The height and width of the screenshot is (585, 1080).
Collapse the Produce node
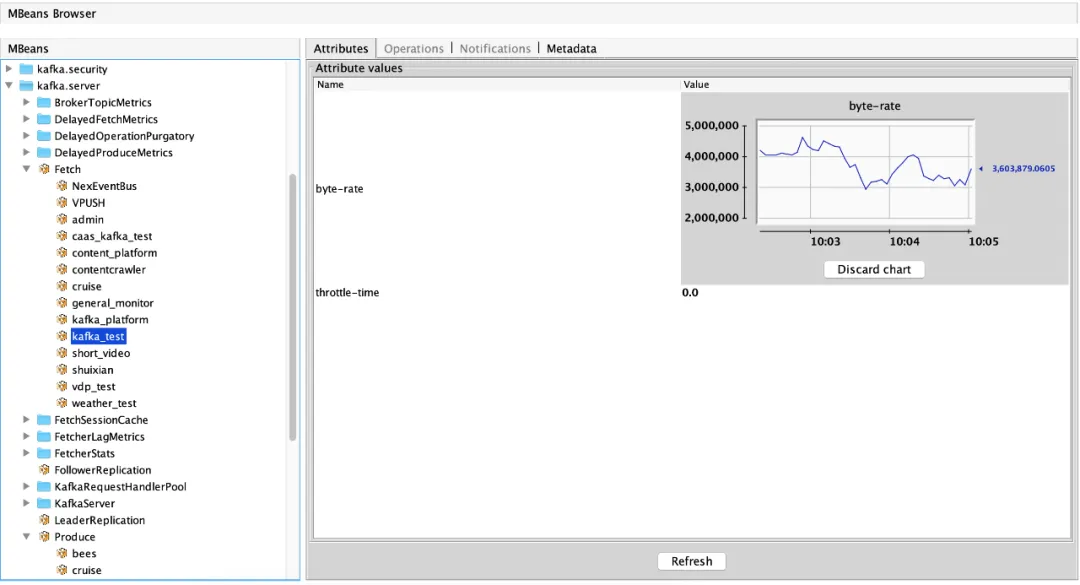point(26,537)
